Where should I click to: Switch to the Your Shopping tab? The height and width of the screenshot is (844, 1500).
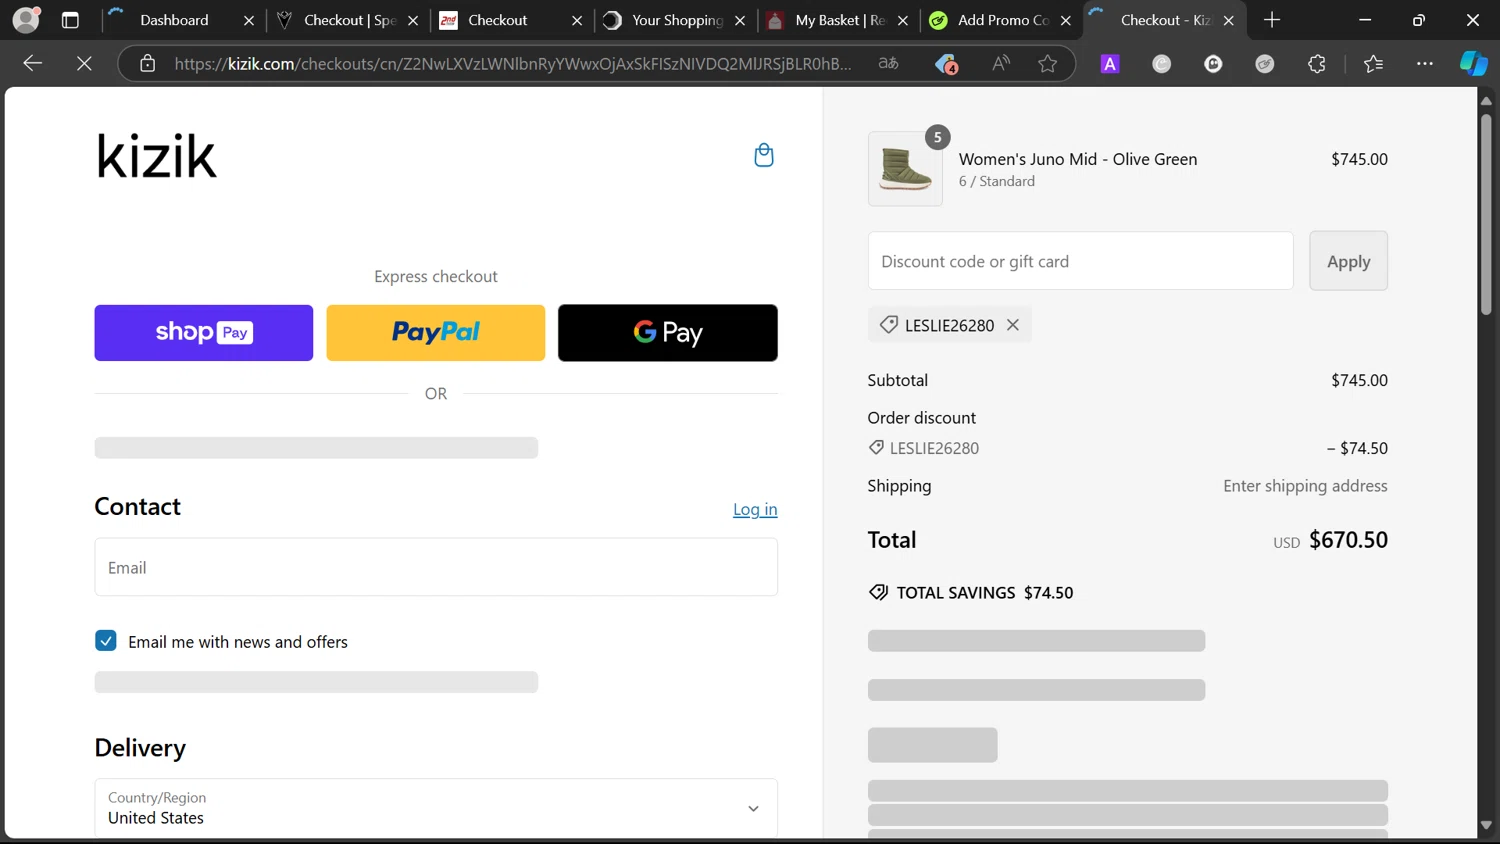pos(676,20)
